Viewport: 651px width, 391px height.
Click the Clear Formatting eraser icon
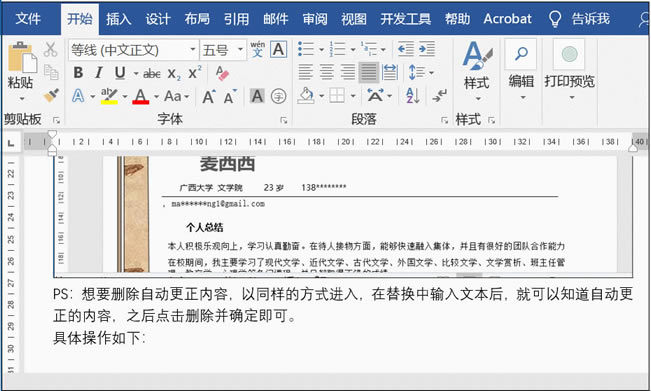pos(222,73)
